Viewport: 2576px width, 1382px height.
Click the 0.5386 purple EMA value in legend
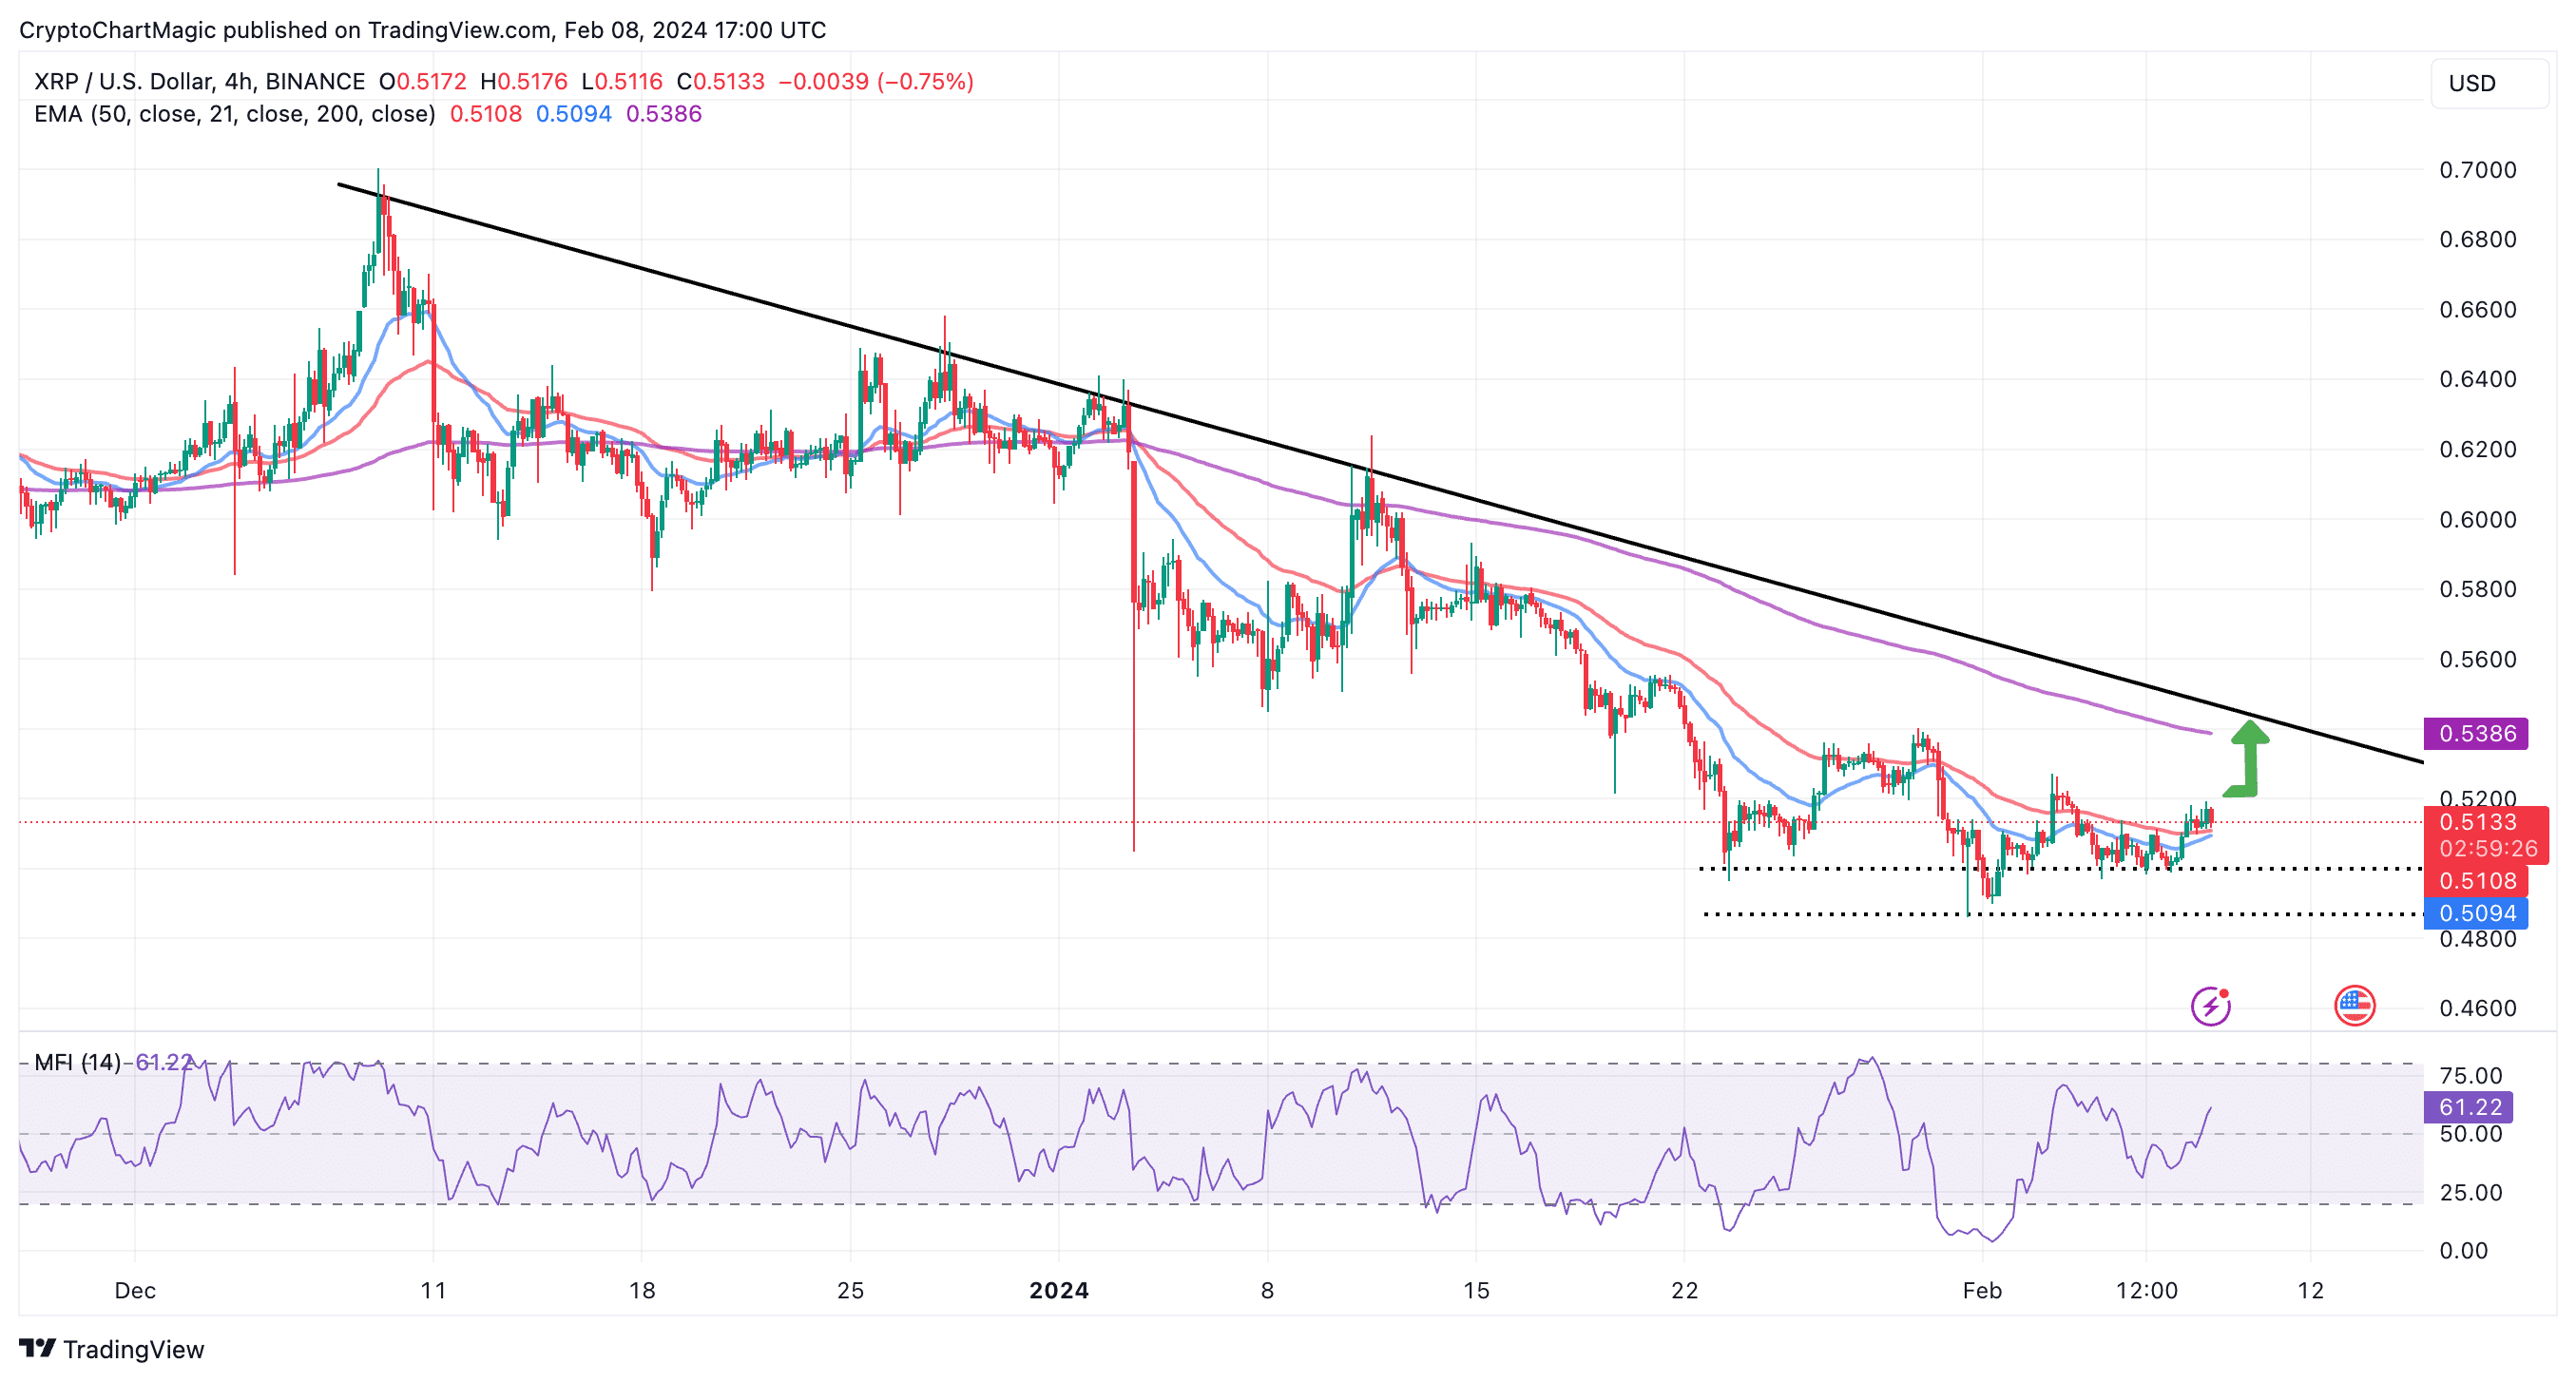click(664, 114)
